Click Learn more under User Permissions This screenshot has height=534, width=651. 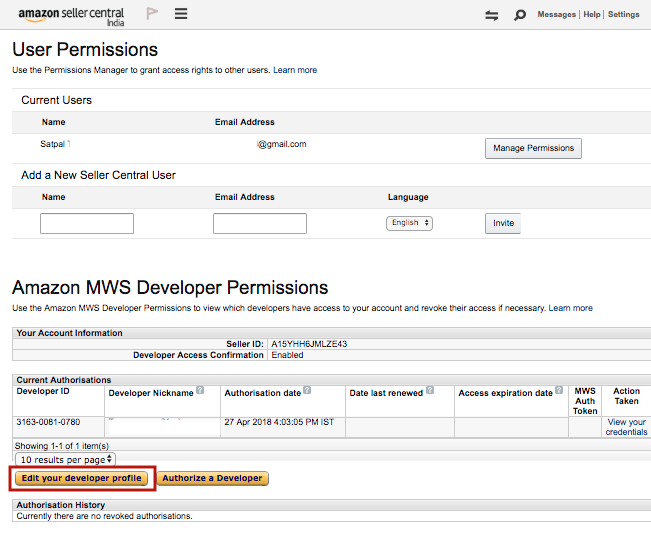coord(295,70)
